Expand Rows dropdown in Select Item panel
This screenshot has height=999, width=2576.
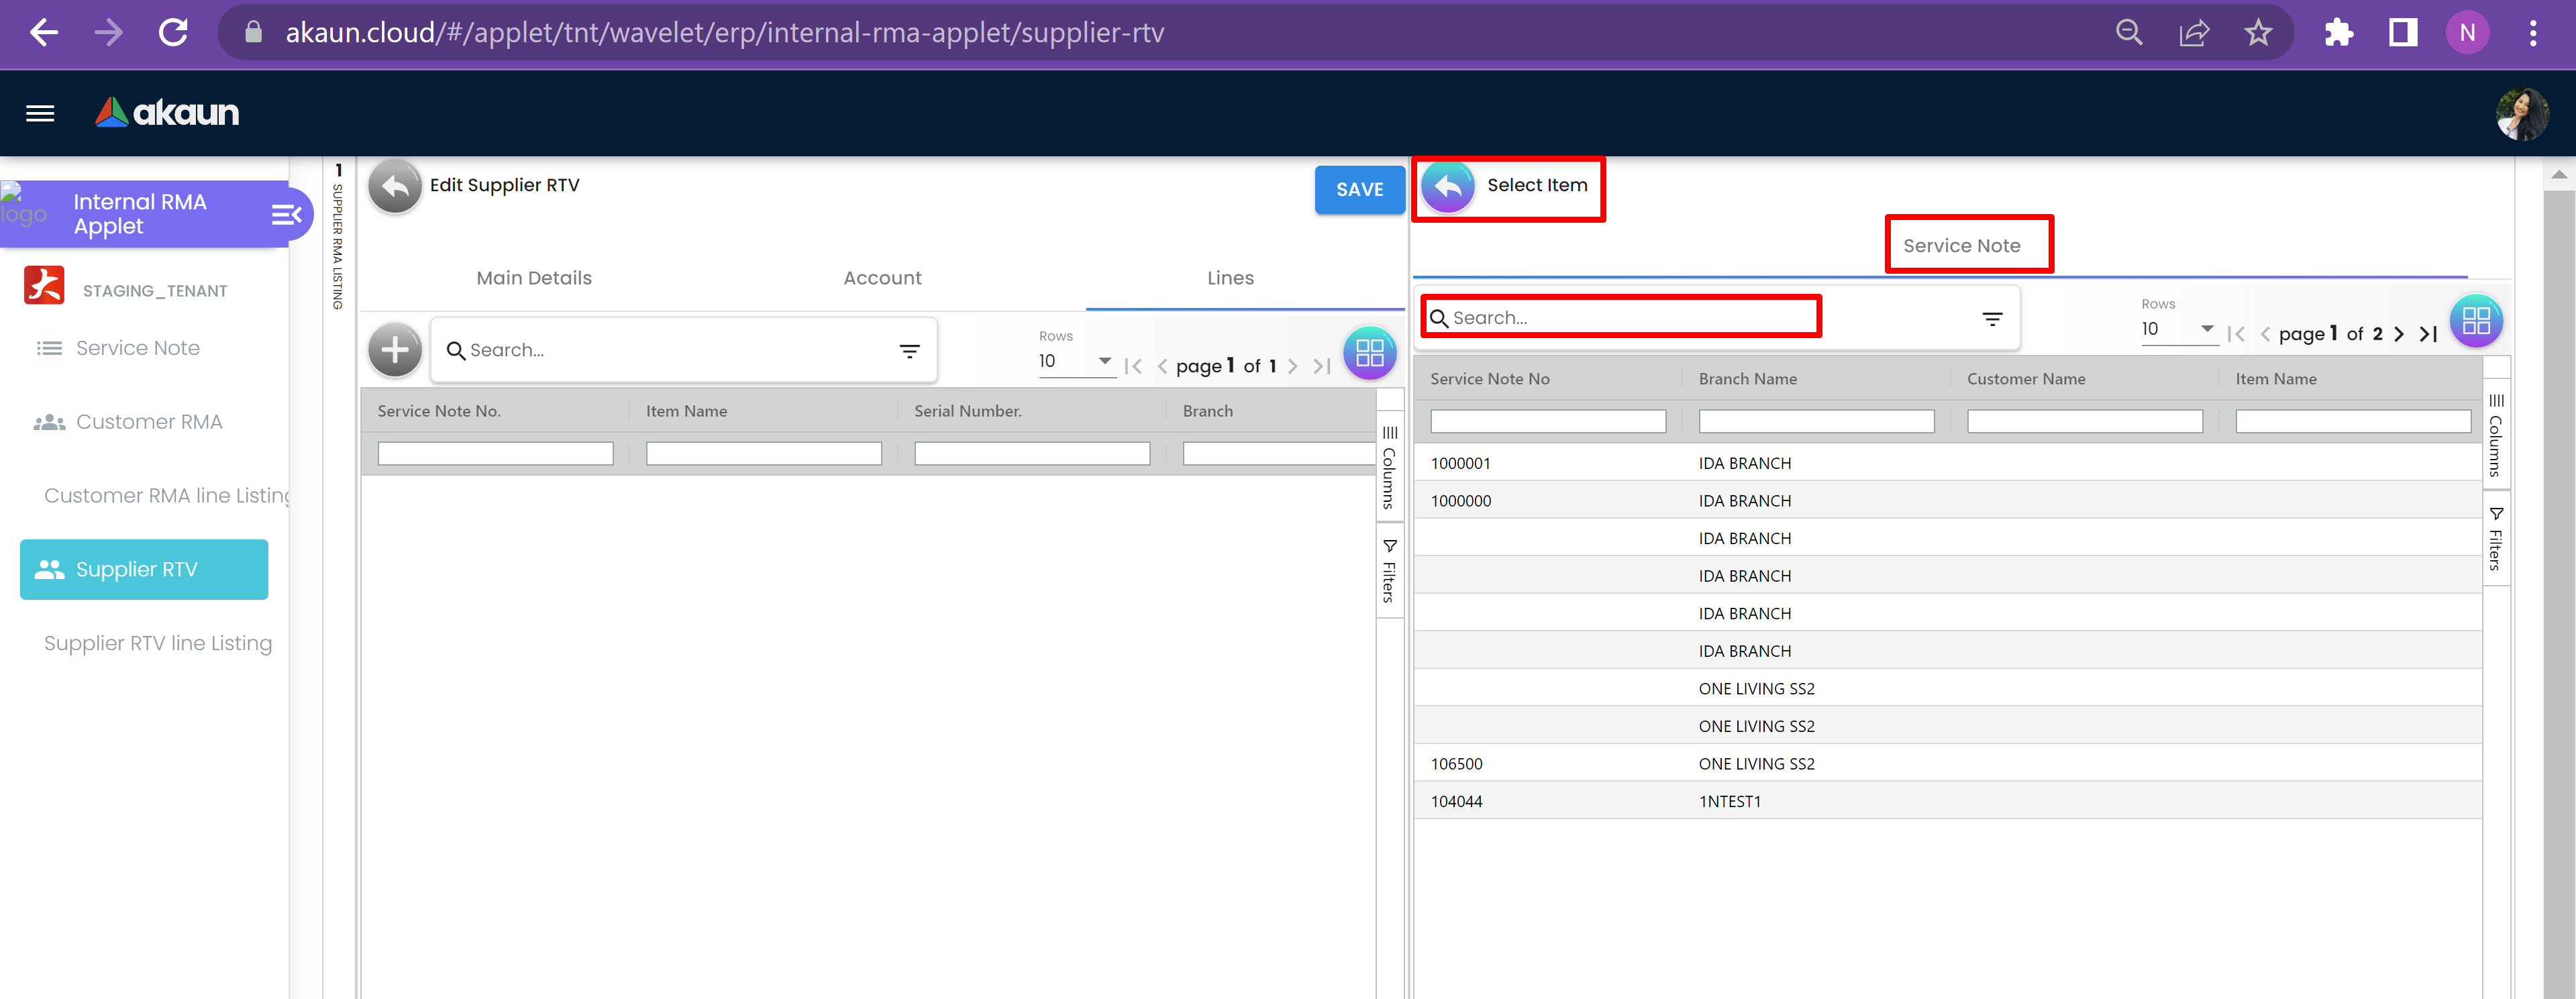pyautogui.click(x=2206, y=329)
